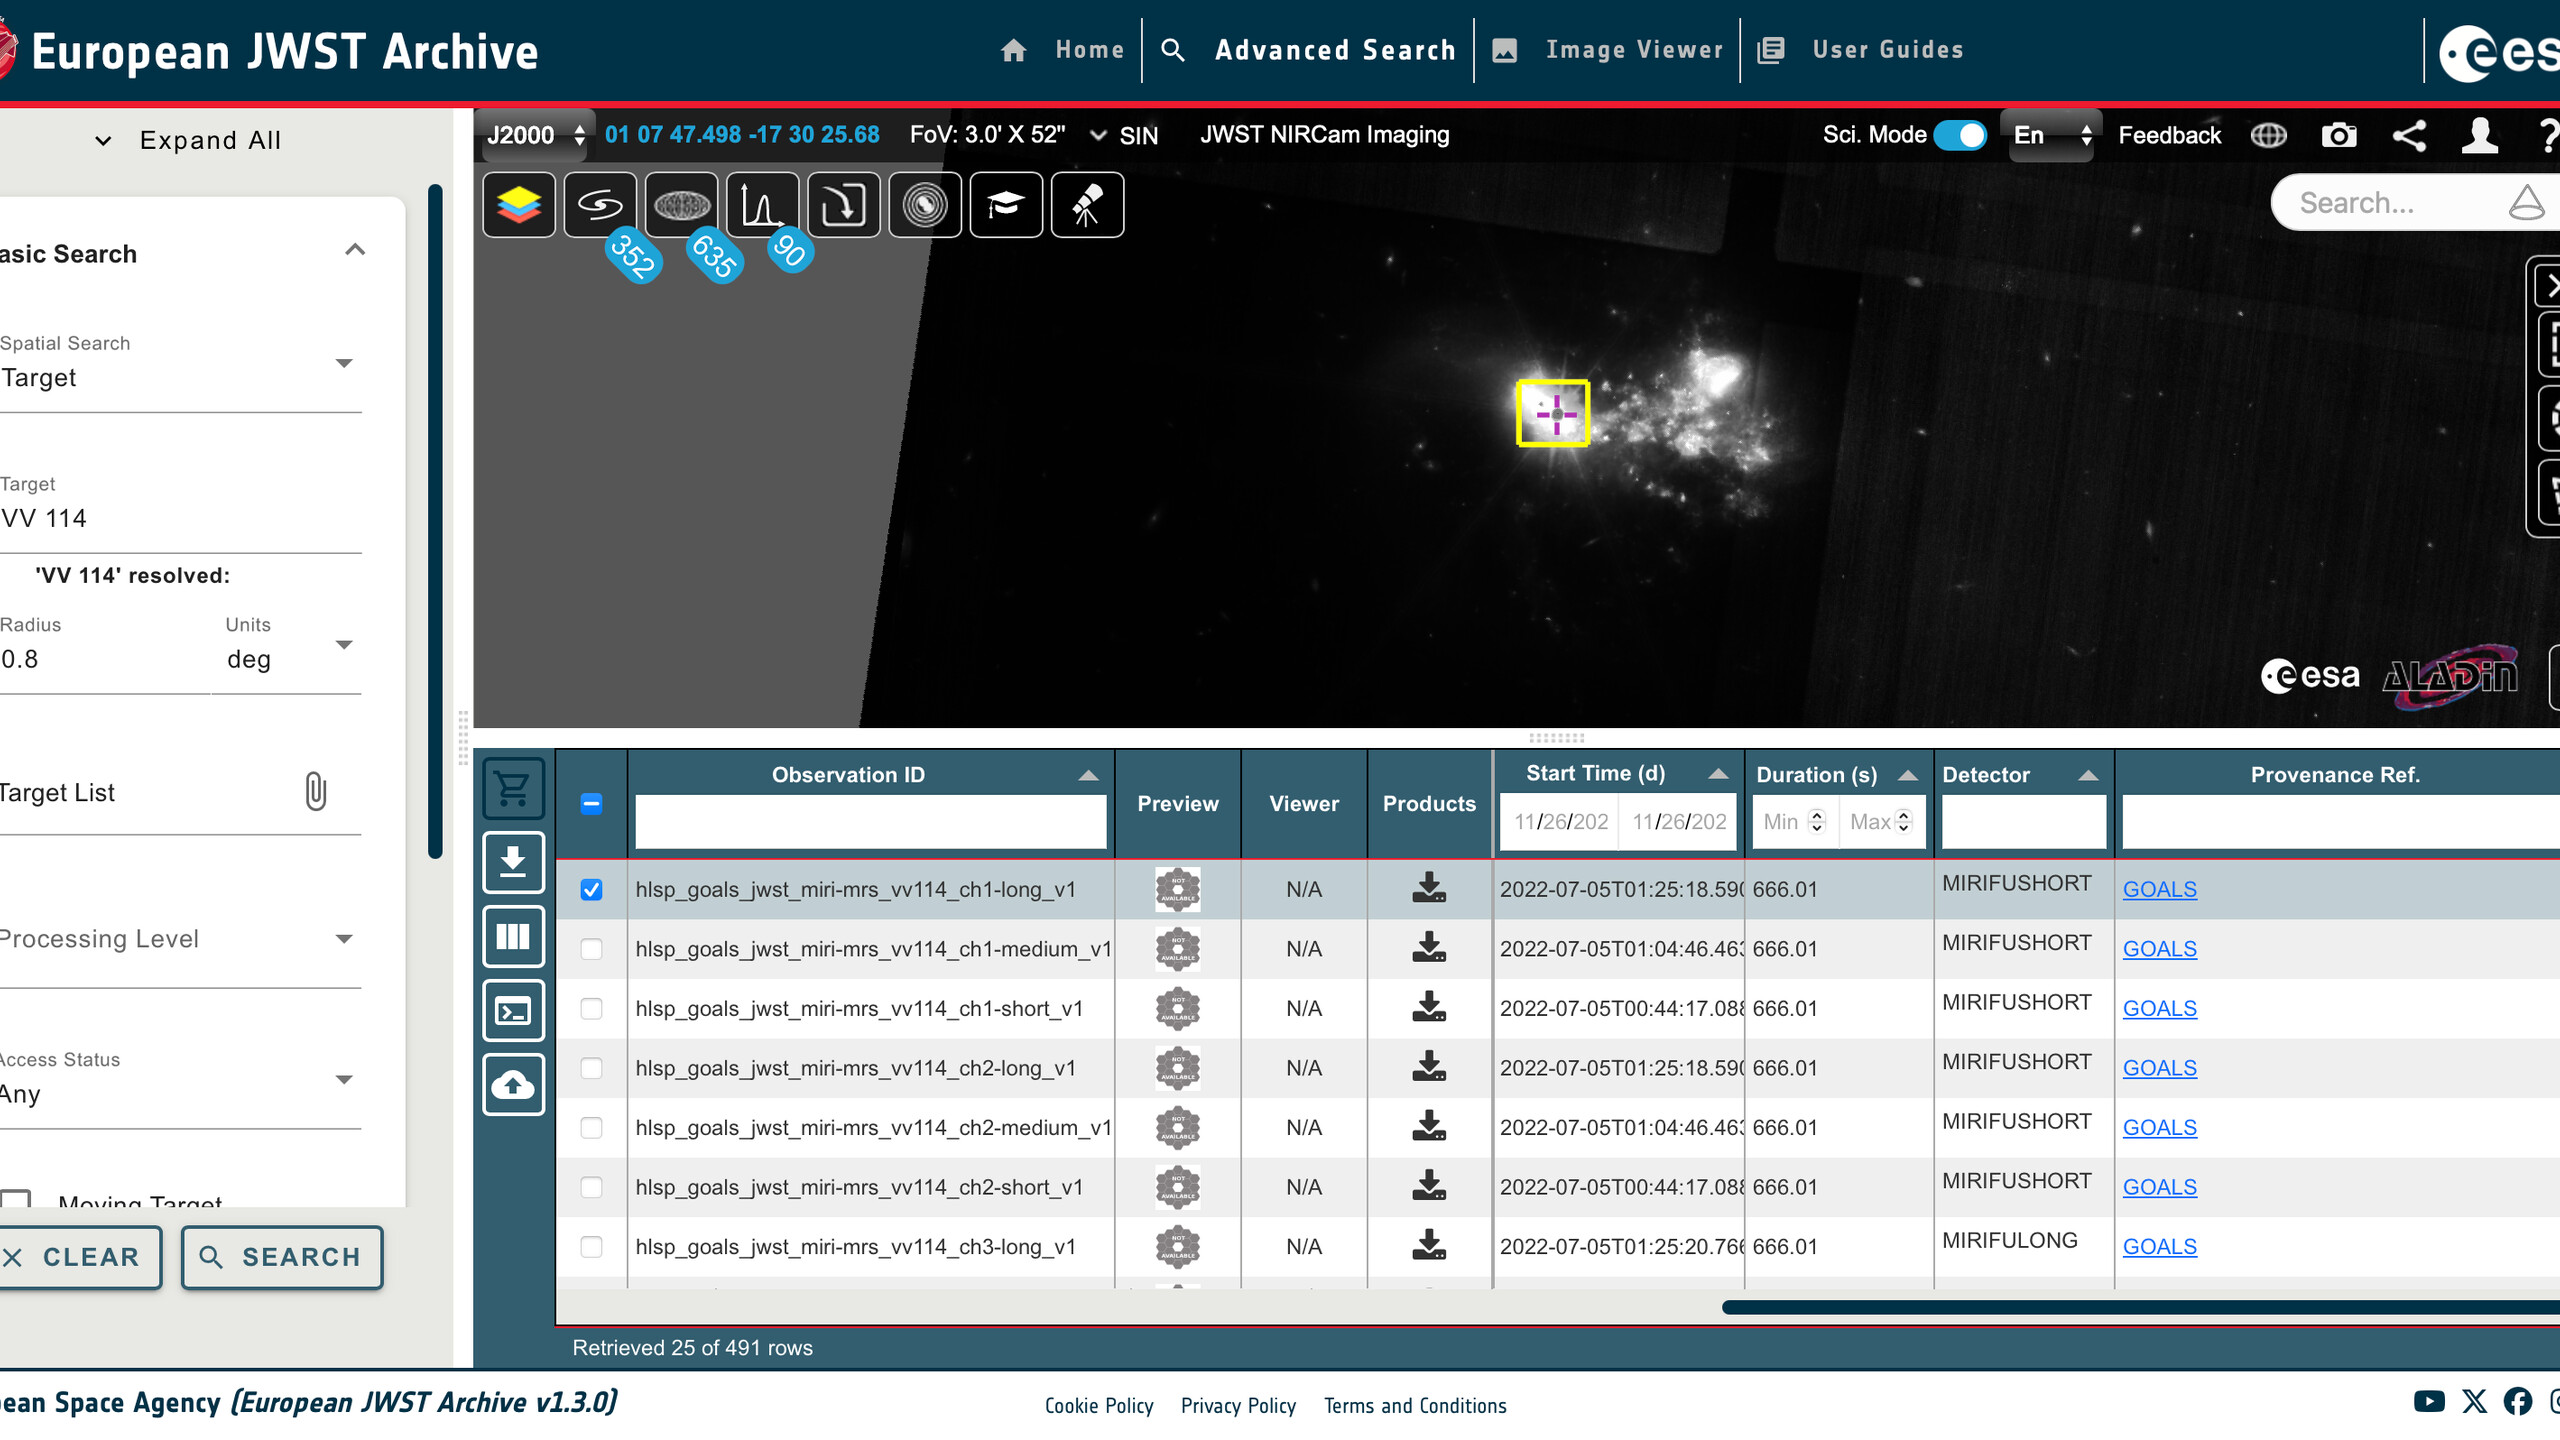Screen dimensions: 2560x1440
Task: Open the Spatial Search Target dropdown
Action: pos(343,364)
